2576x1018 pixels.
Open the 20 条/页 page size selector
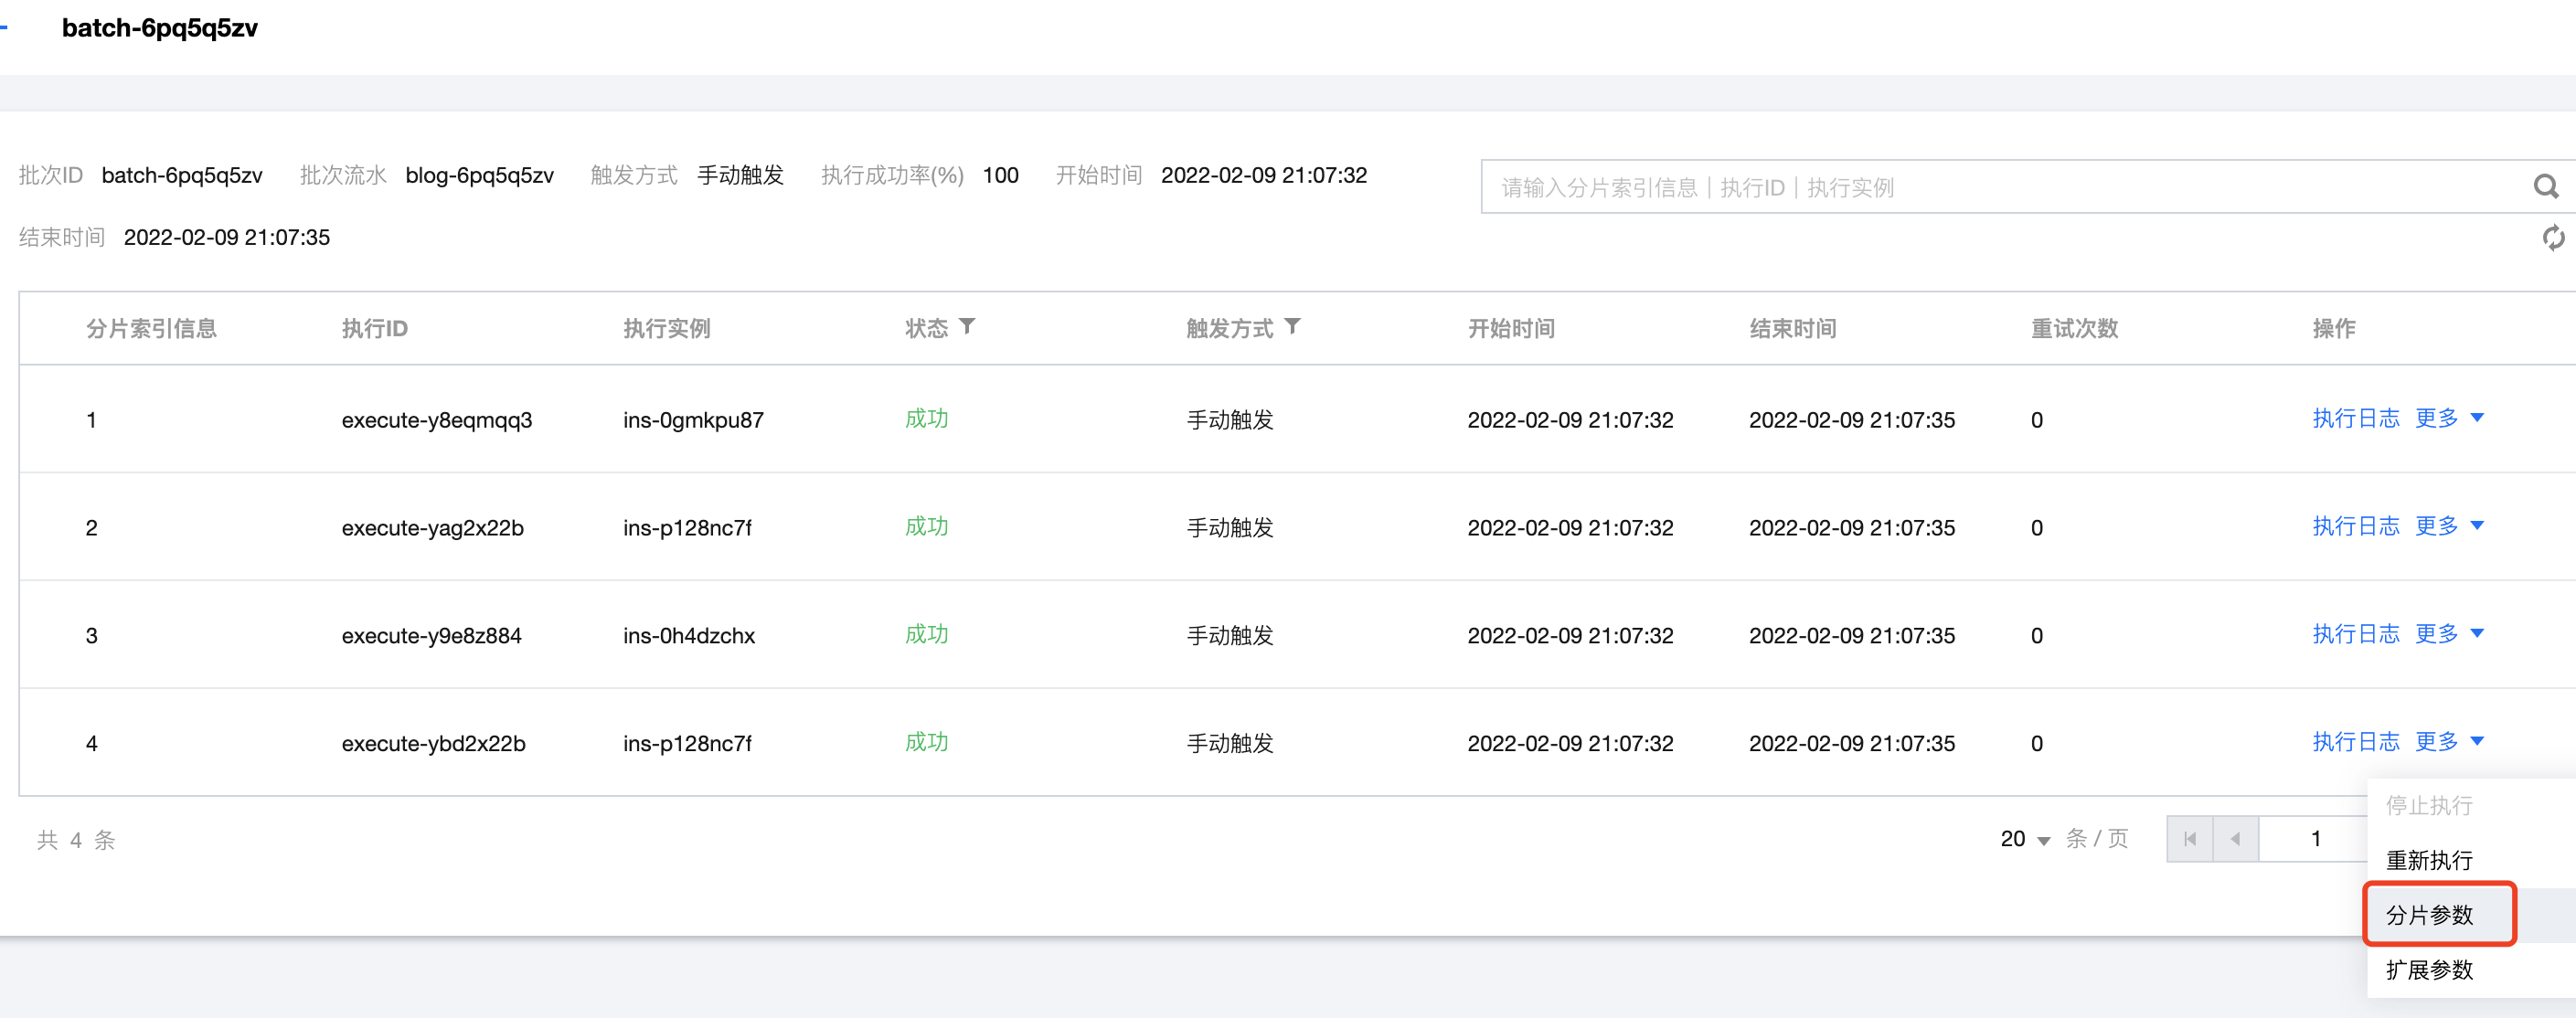[2025, 840]
